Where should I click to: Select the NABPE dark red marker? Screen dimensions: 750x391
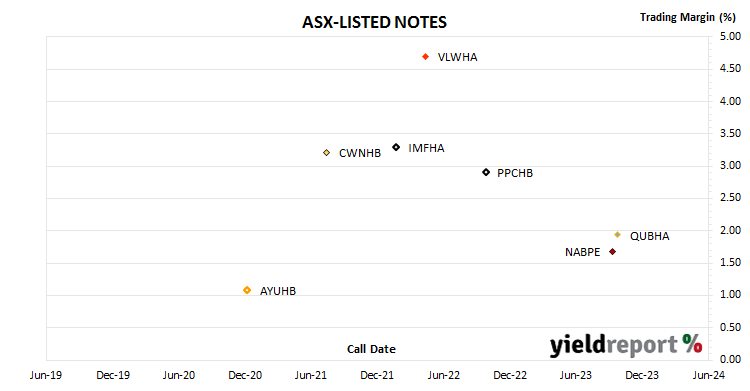pos(612,252)
